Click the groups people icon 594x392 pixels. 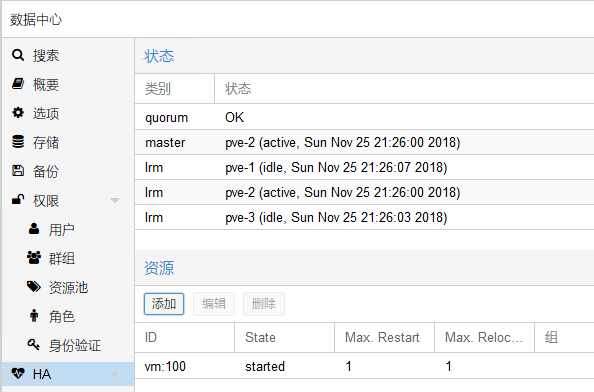pyautogui.click(x=34, y=258)
